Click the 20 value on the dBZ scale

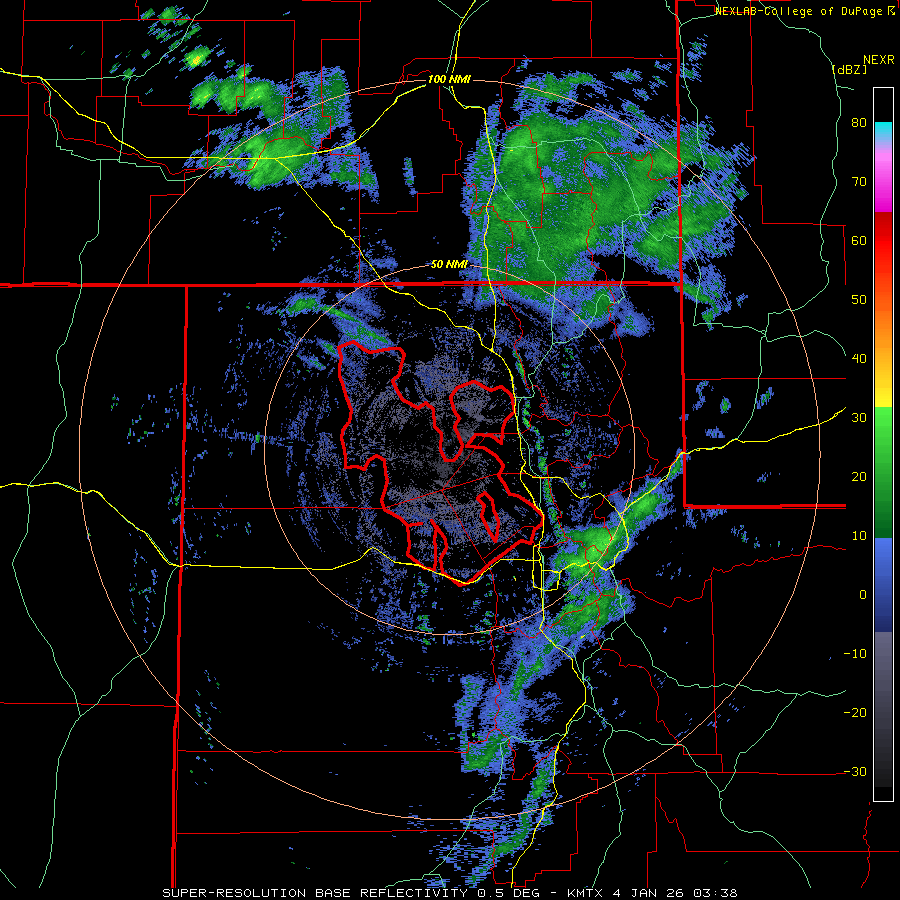click(859, 476)
